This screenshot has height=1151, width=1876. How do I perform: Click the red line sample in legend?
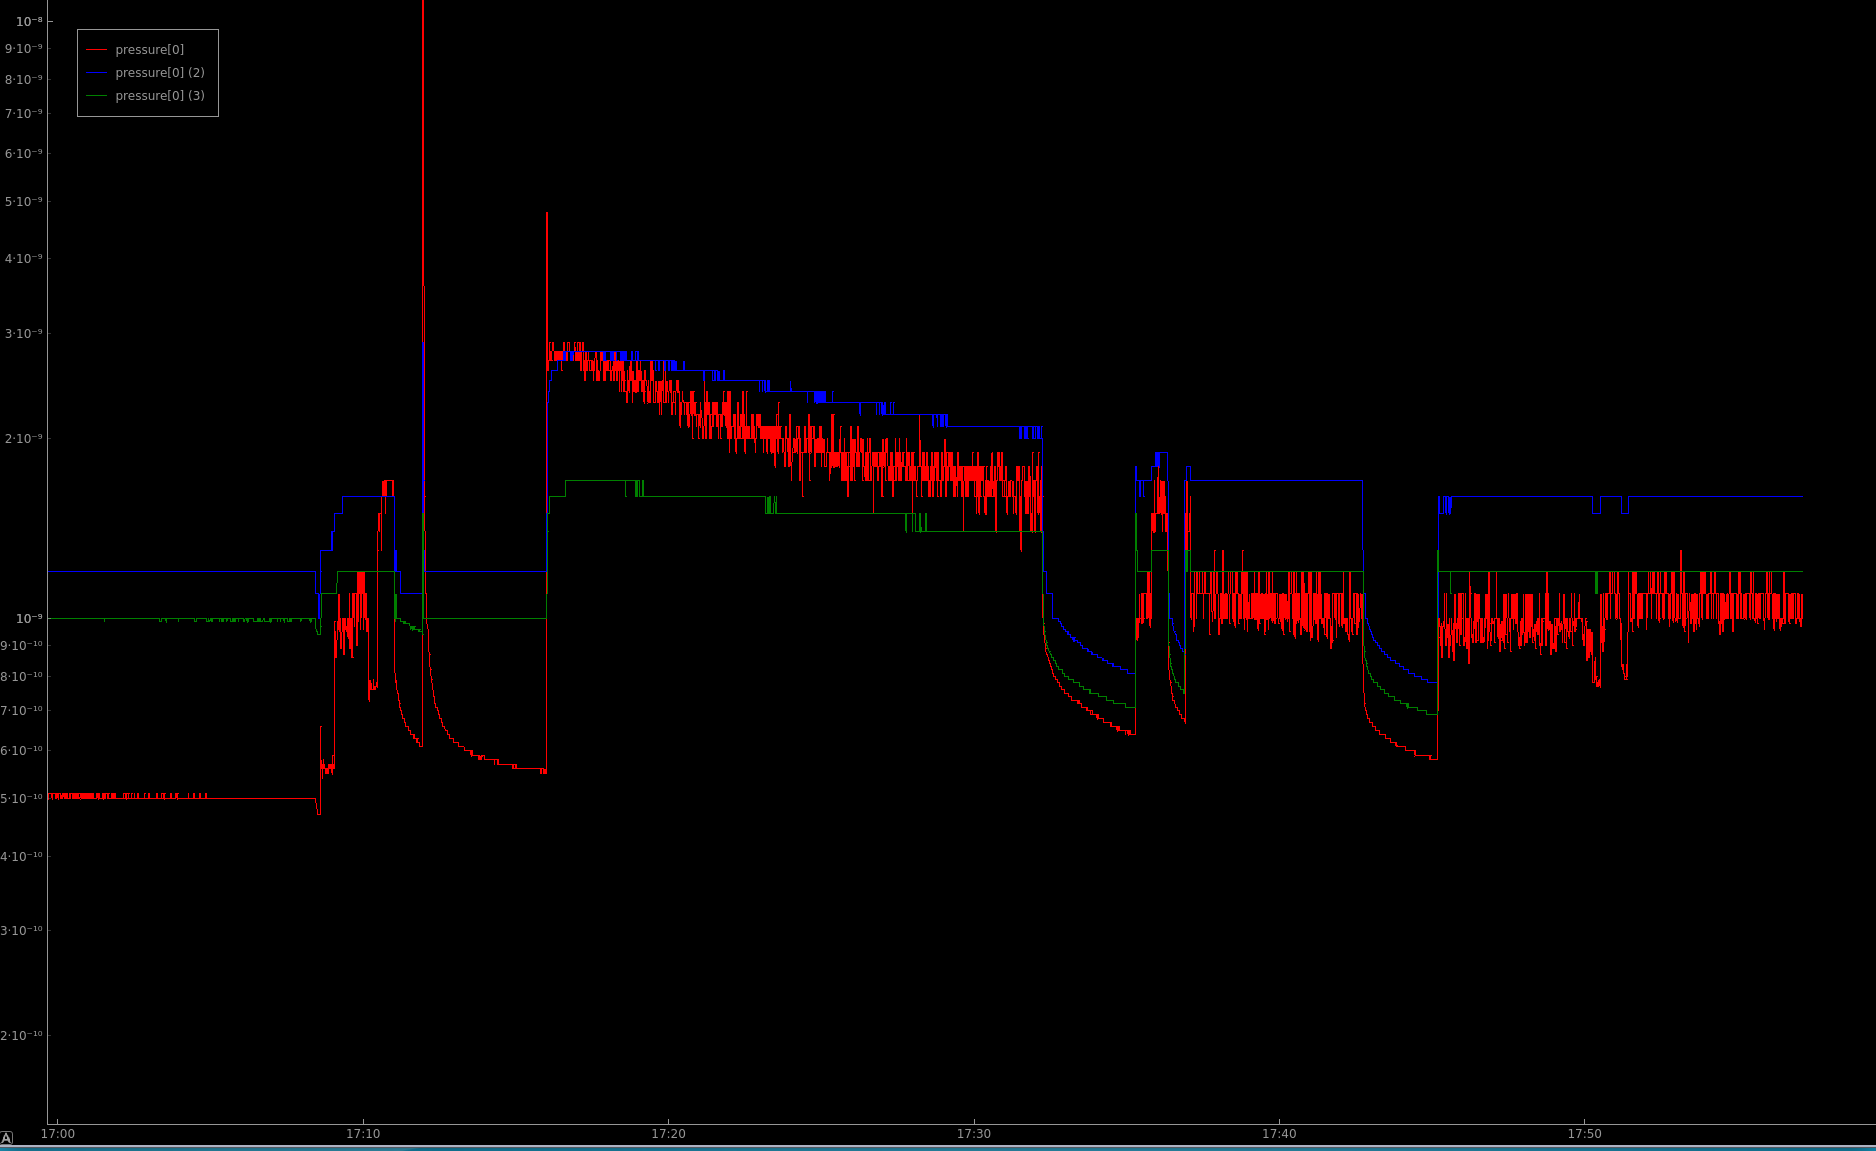(96, 50)
